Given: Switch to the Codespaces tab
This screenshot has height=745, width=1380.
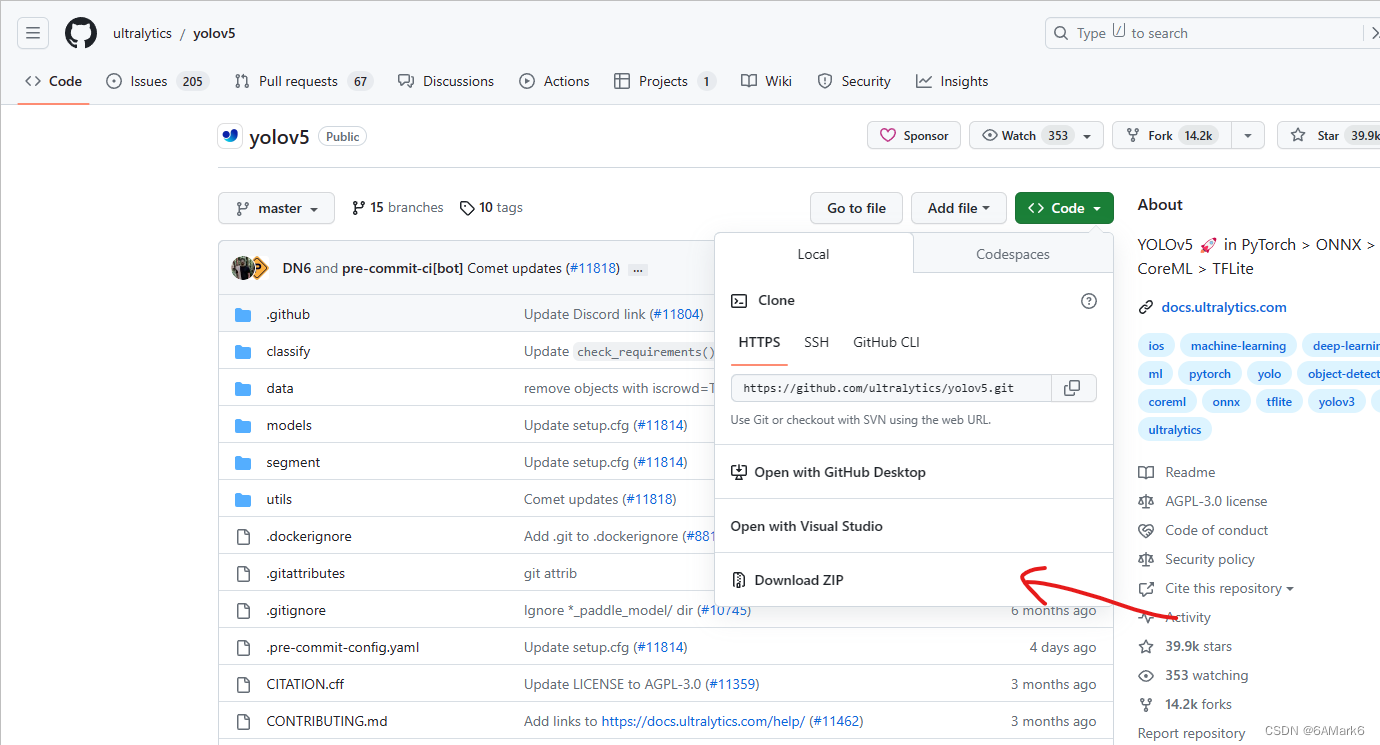Looking at the screenshot, I should pyautogui.click(x=1013, y=254).
